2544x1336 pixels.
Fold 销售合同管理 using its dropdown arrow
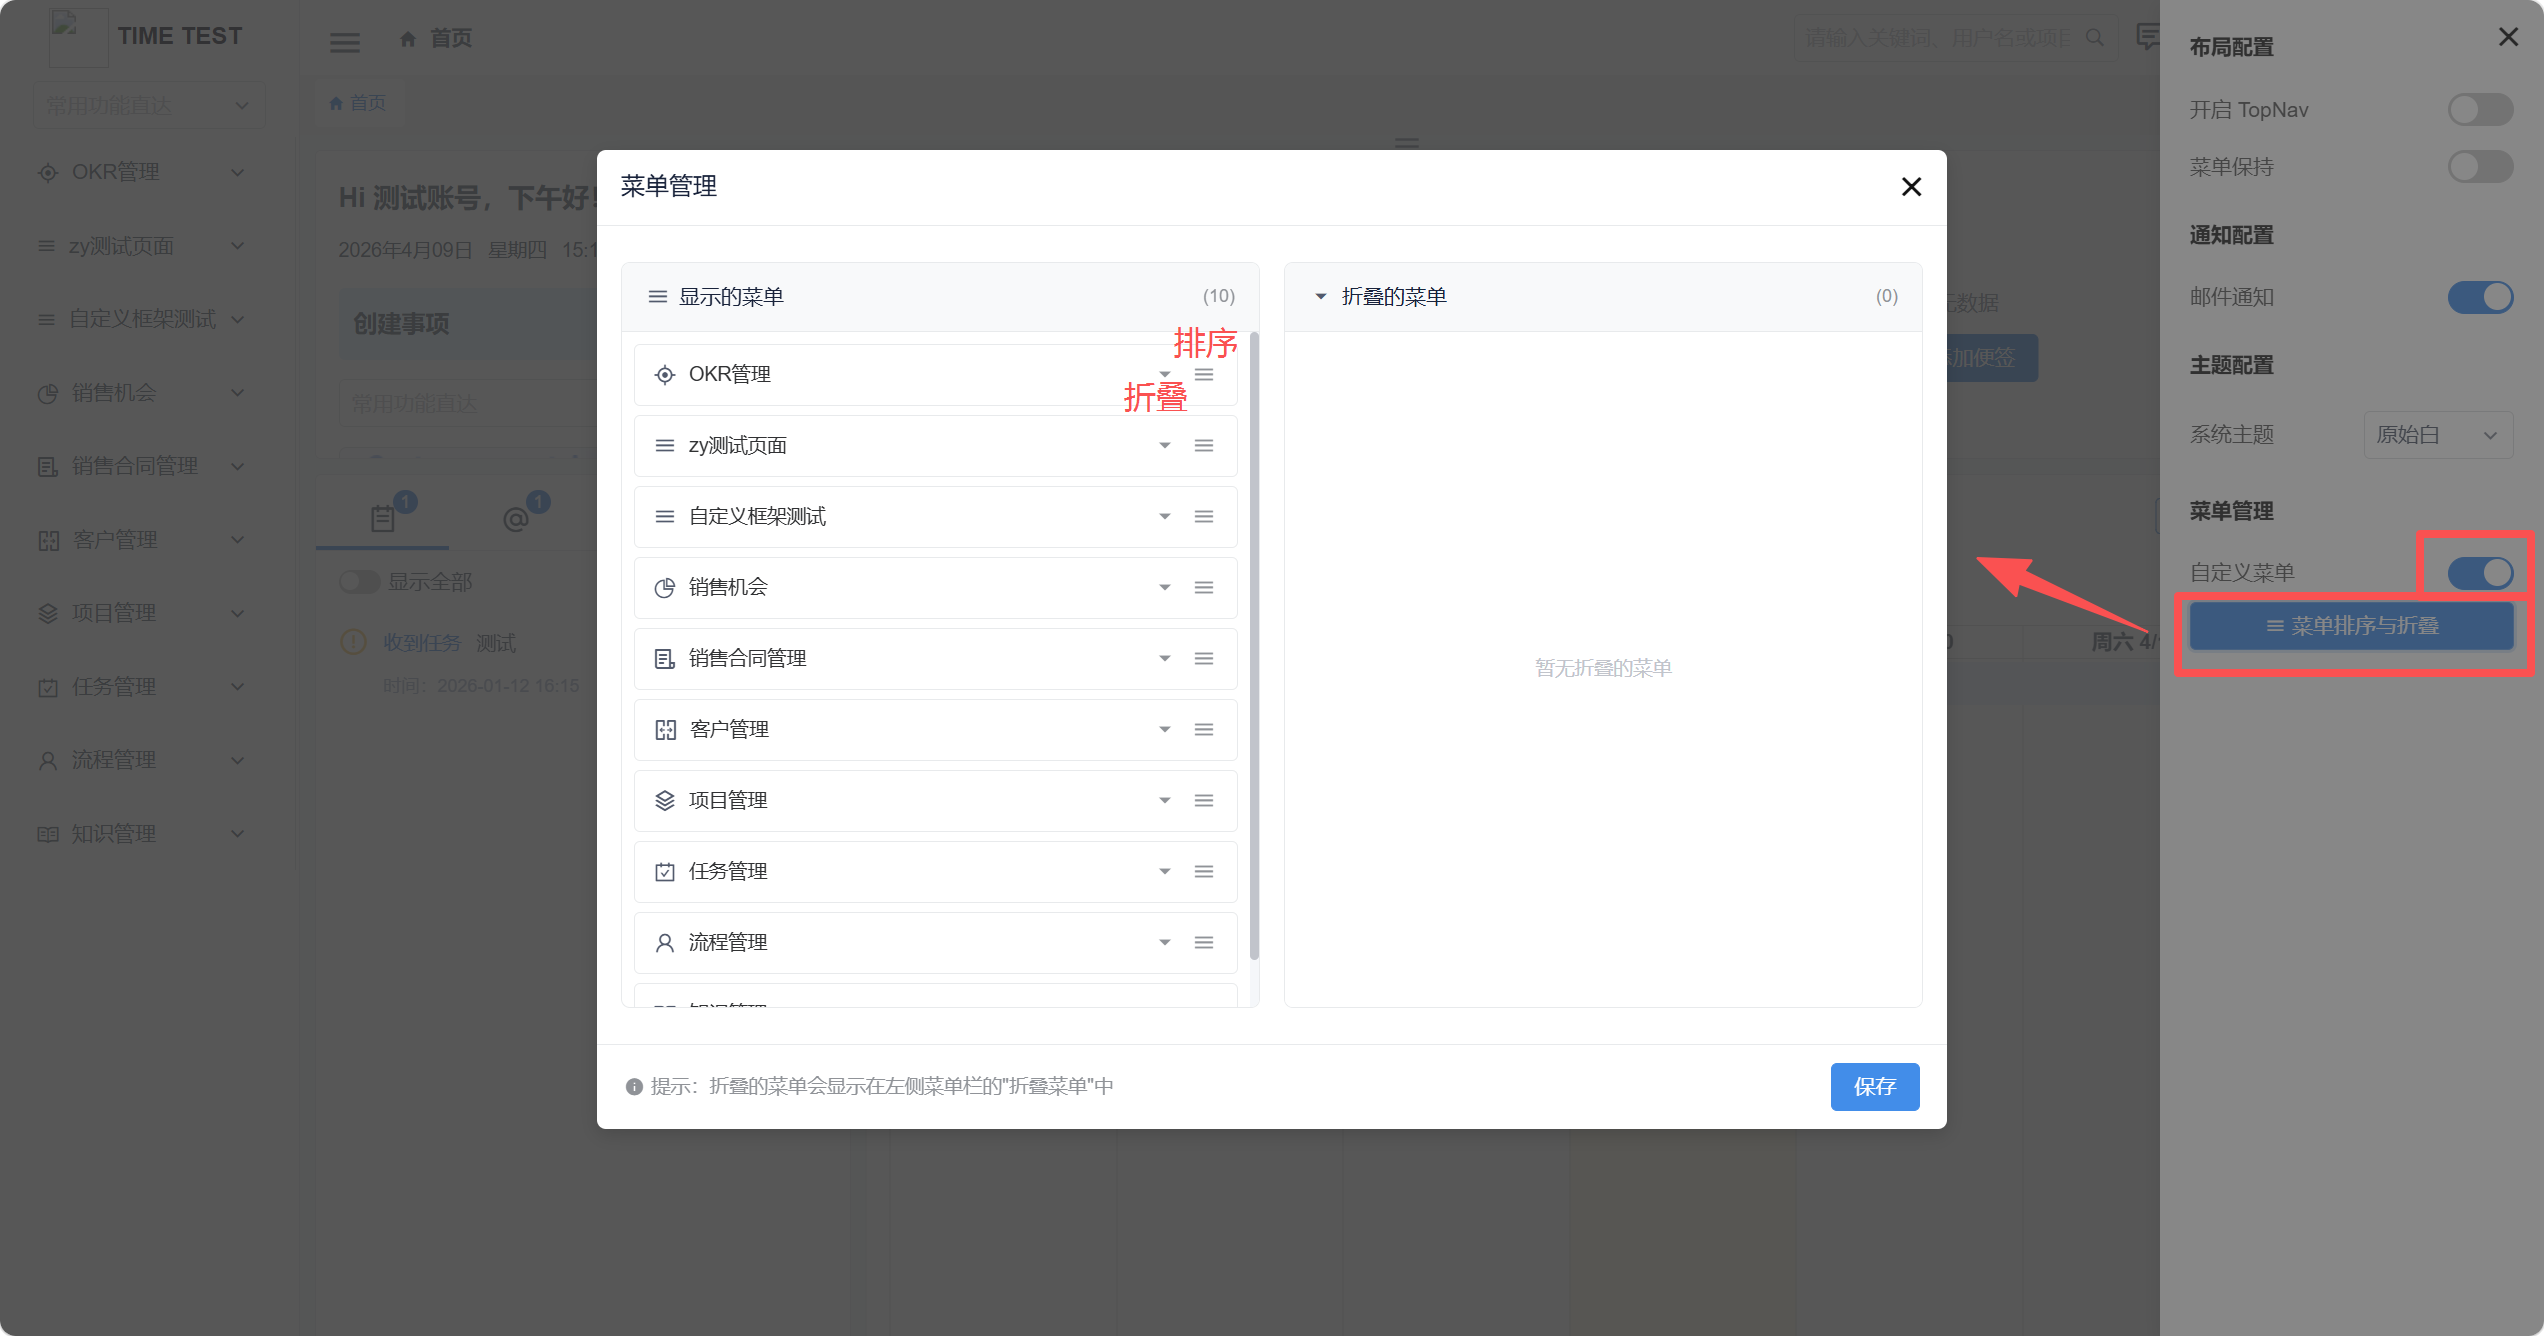pyautogui.click(x=1165, y=658)
